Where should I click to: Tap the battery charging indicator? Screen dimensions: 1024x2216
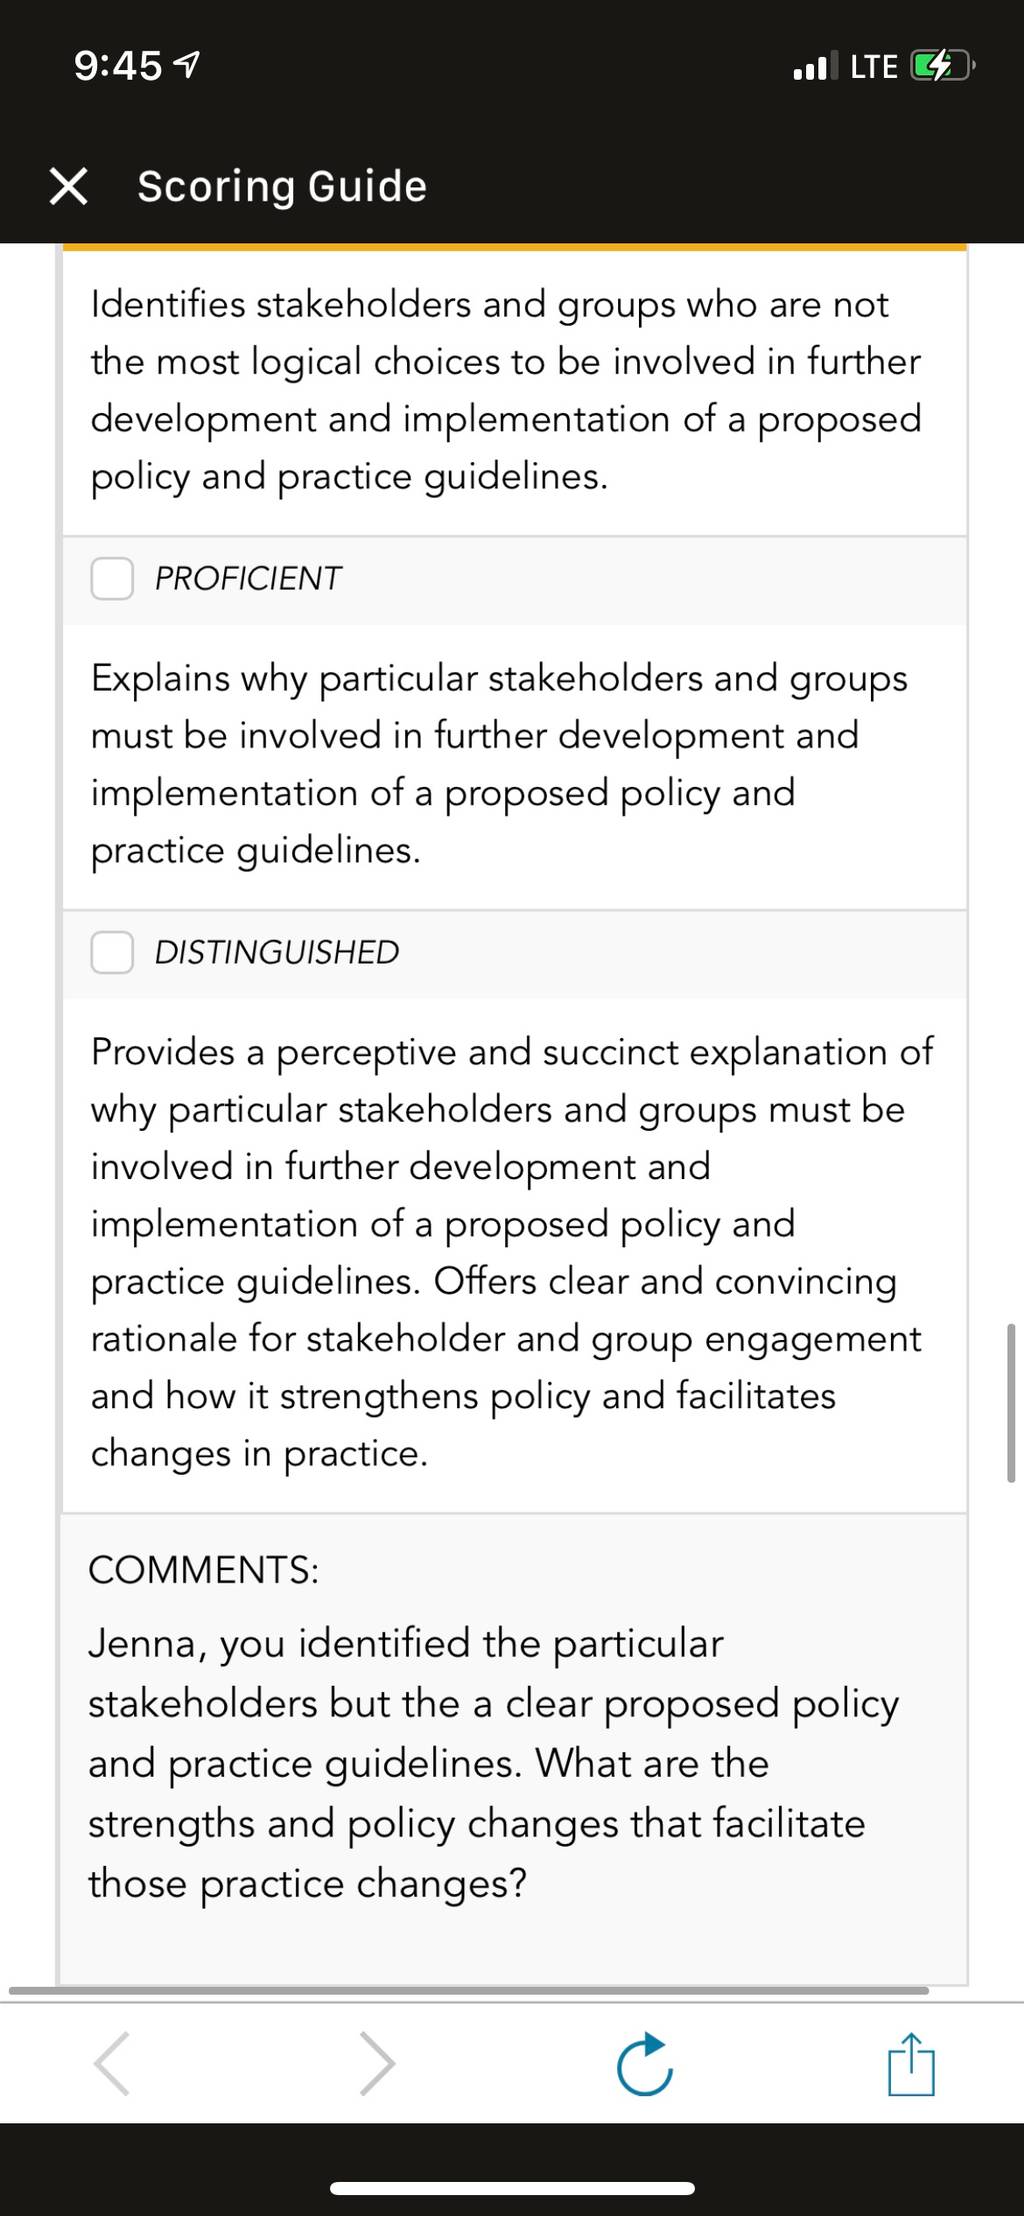(x=942, y=67)
